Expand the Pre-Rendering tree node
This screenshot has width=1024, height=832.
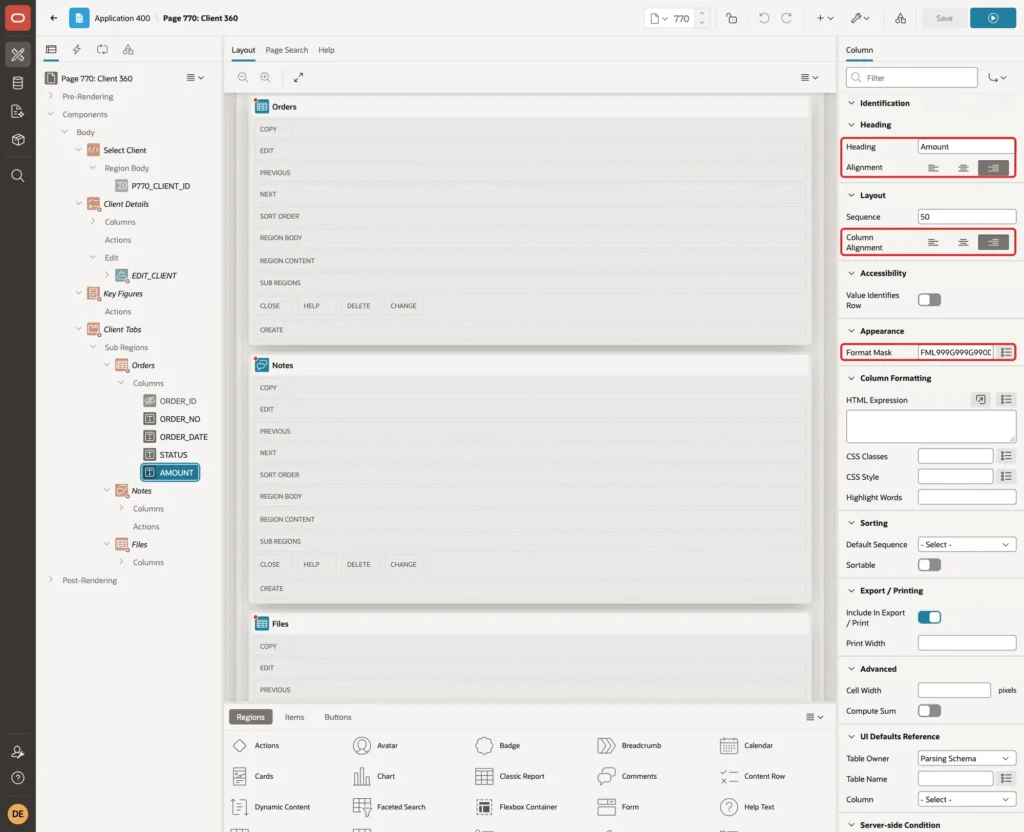(51, 96)
